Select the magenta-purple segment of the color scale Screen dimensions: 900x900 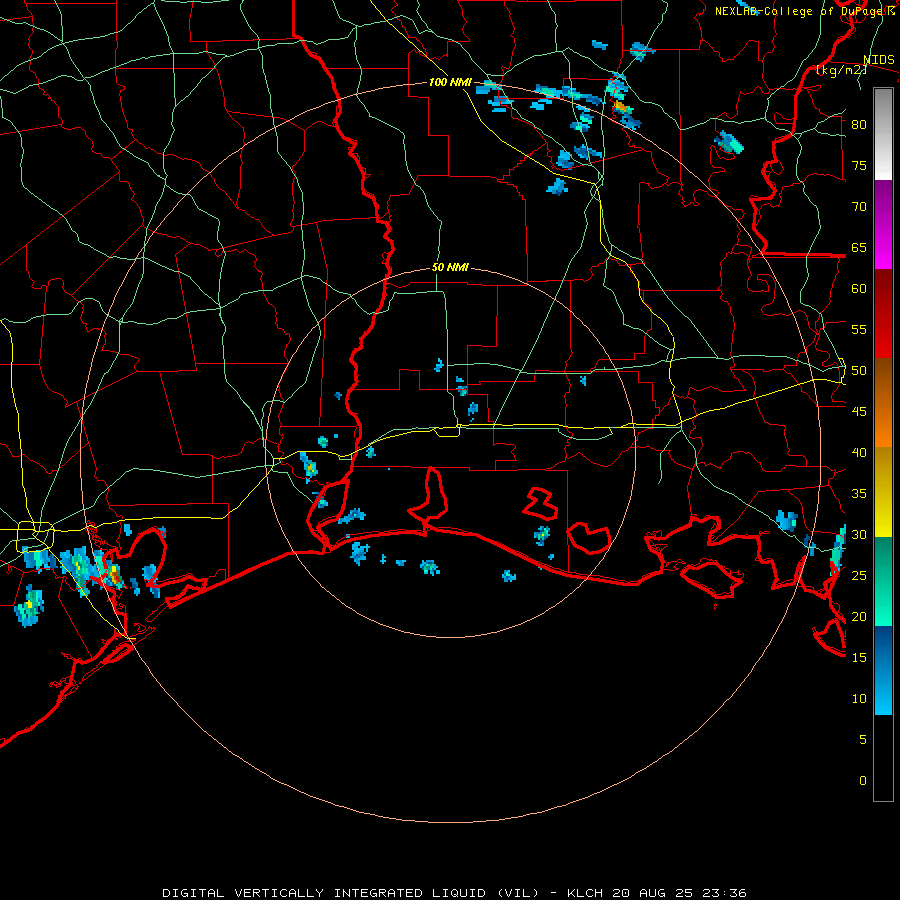[x=883, y=224]
